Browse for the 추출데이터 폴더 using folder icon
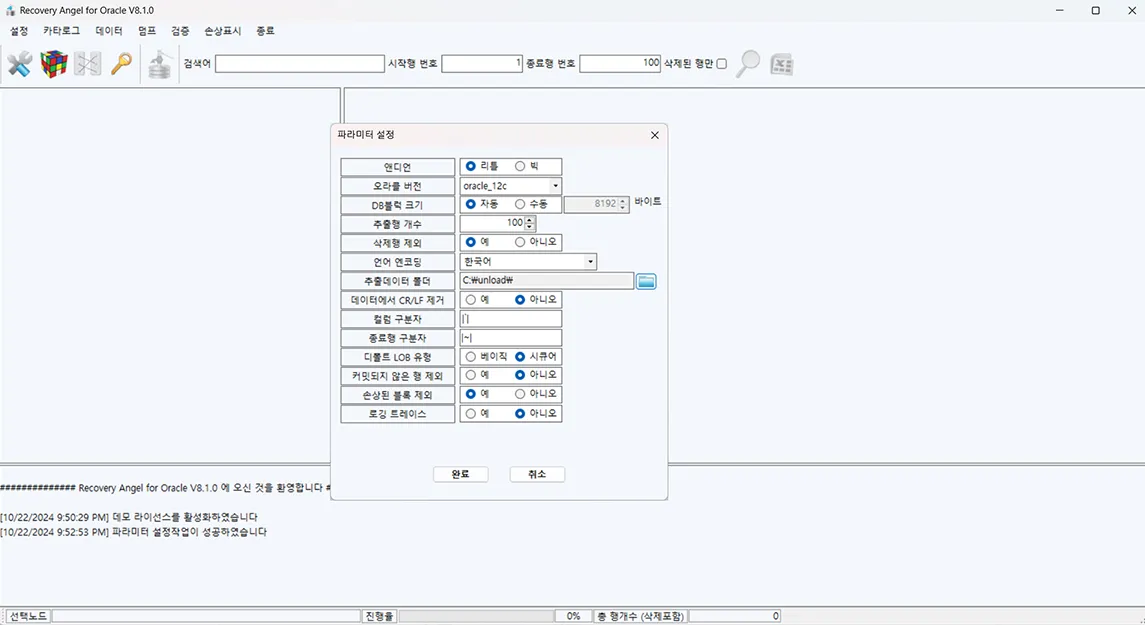The image size is (1145, 625). 646,282
